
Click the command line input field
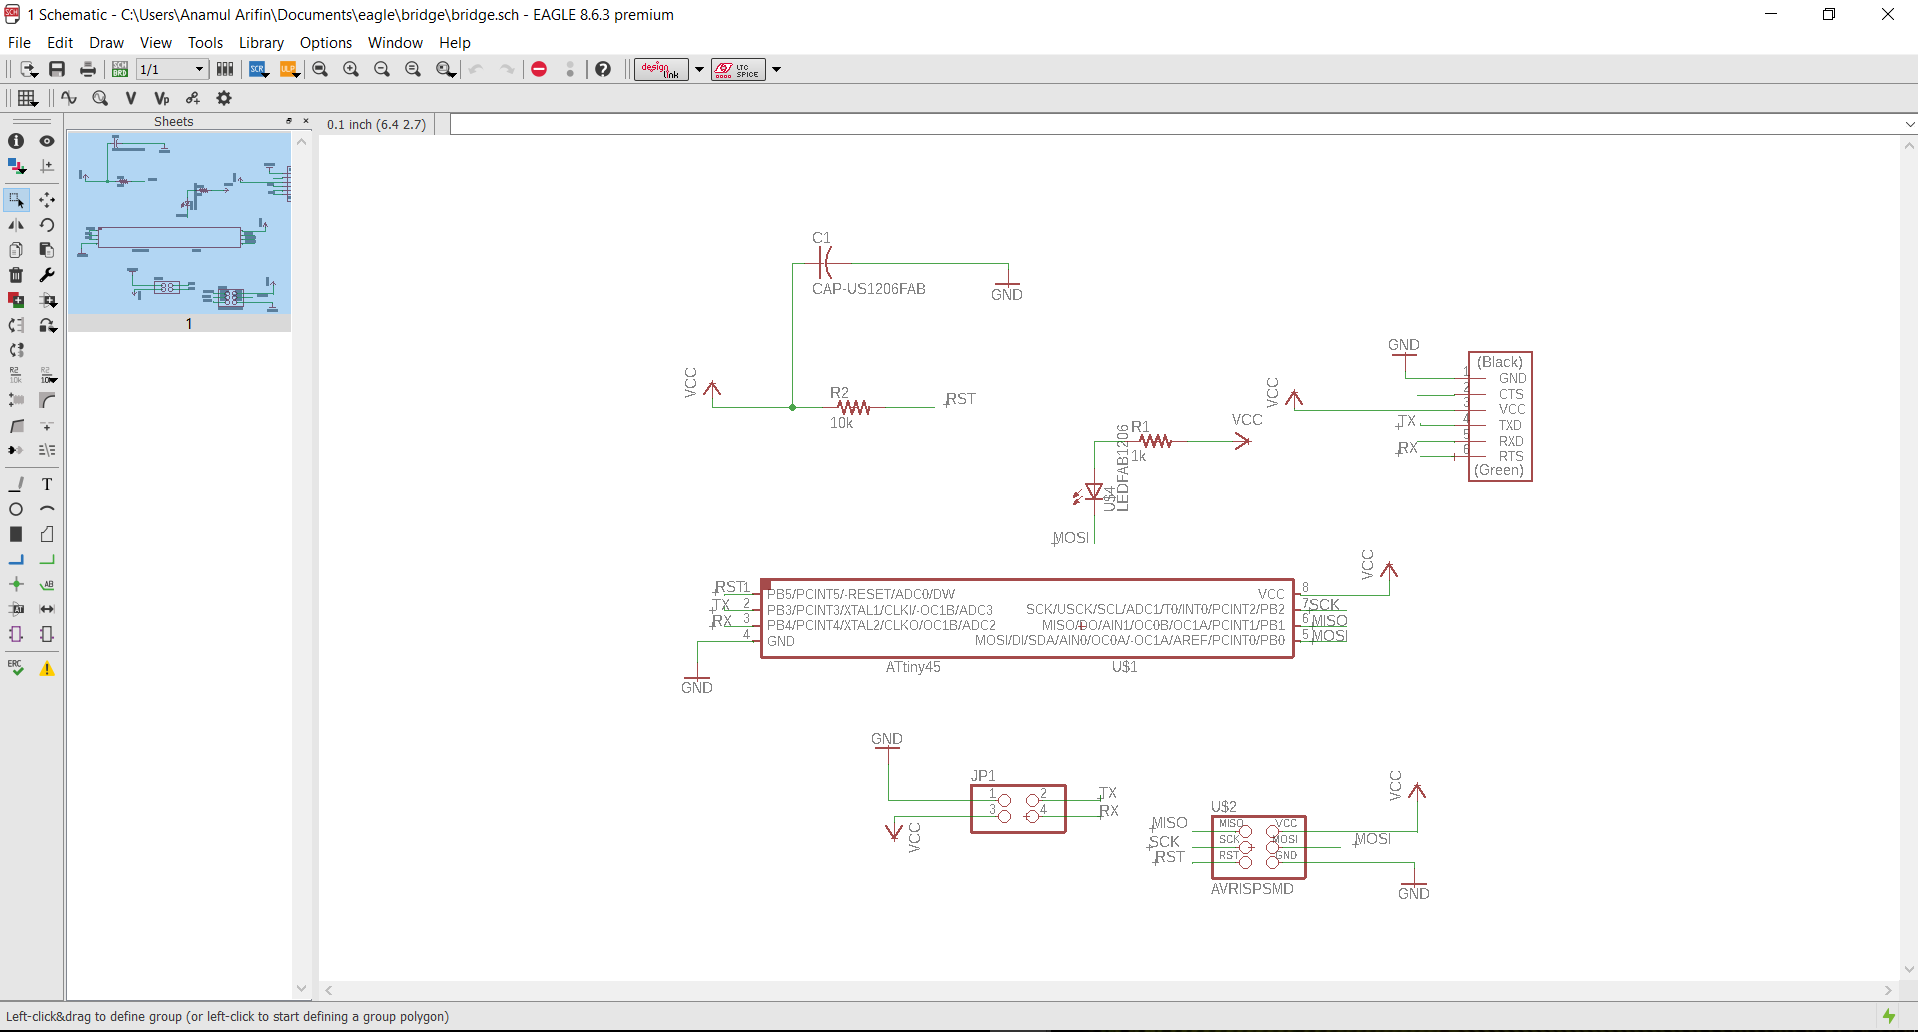coord(1180,124)
